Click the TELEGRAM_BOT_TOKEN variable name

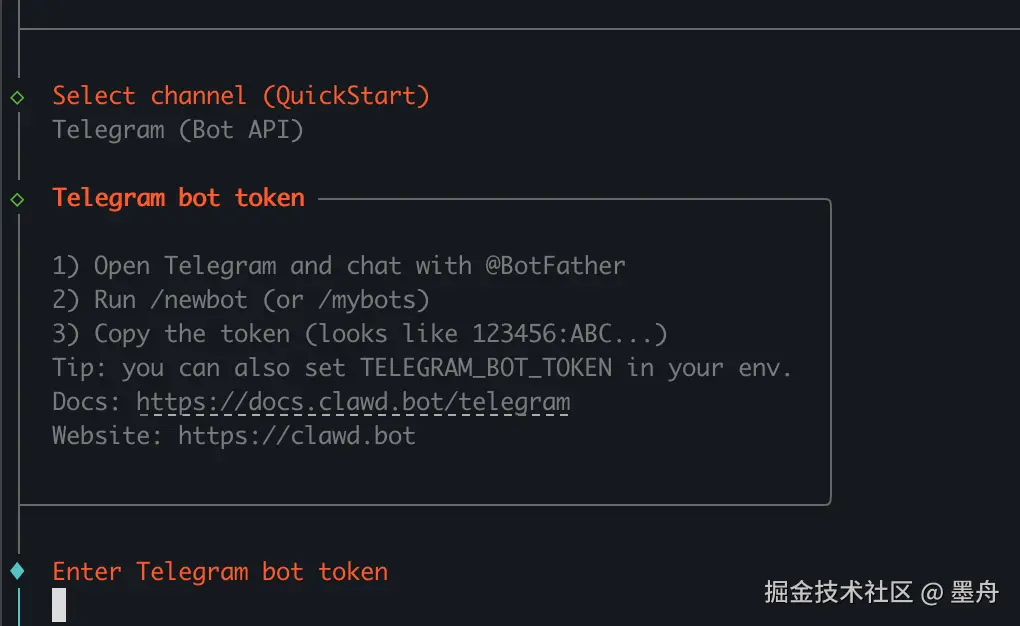[486, 368]
